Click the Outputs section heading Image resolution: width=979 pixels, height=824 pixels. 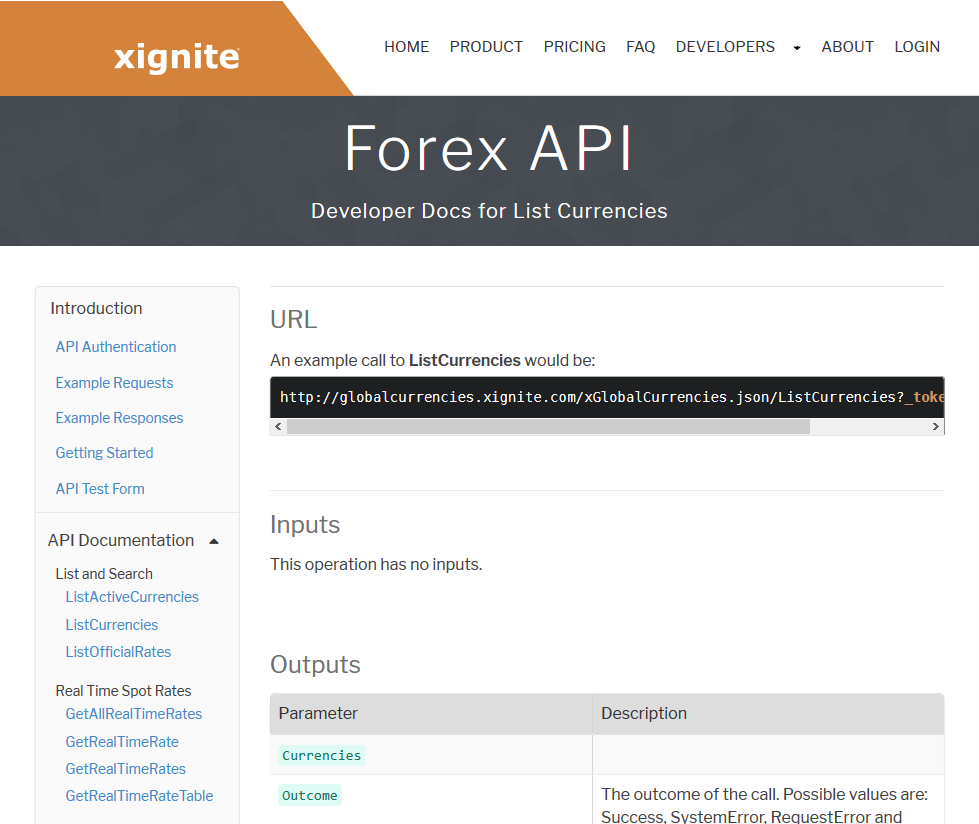(315, 665)
